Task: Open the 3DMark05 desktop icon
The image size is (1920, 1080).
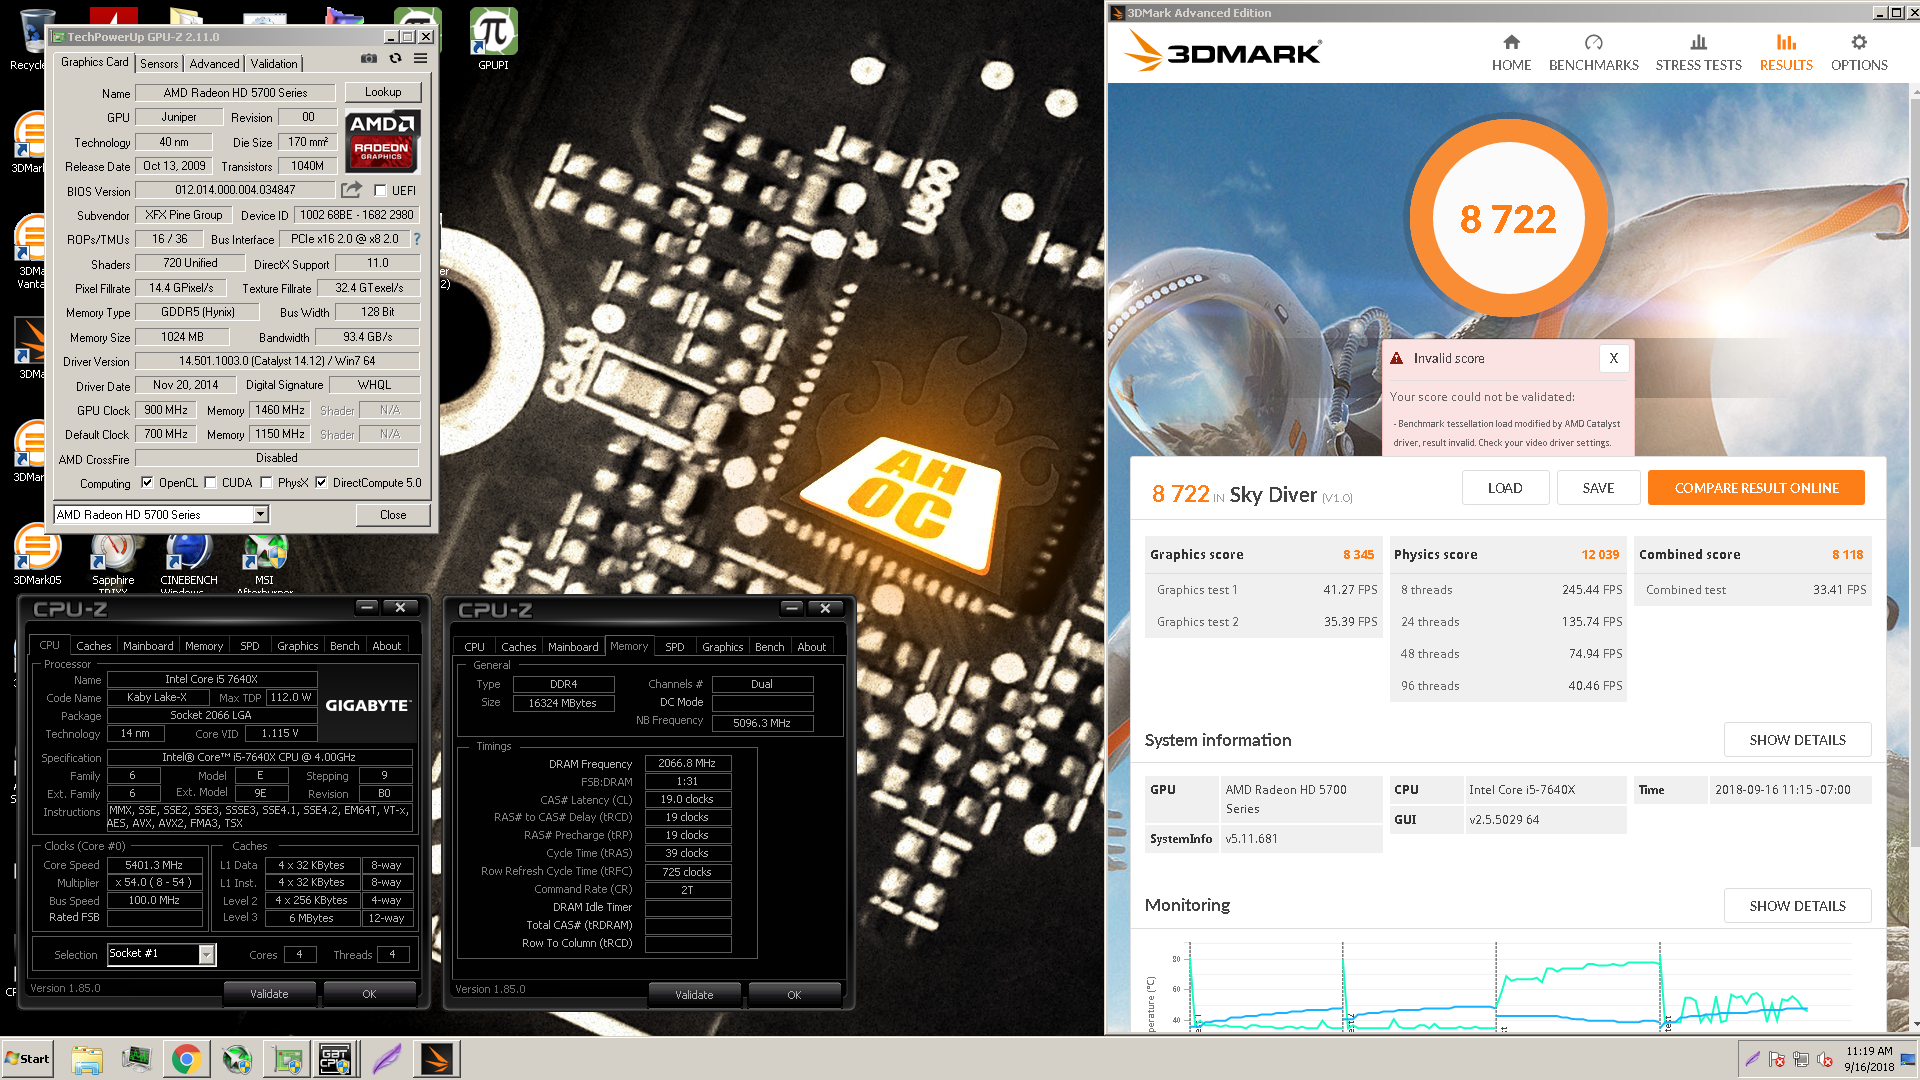Action: point(37,553)
